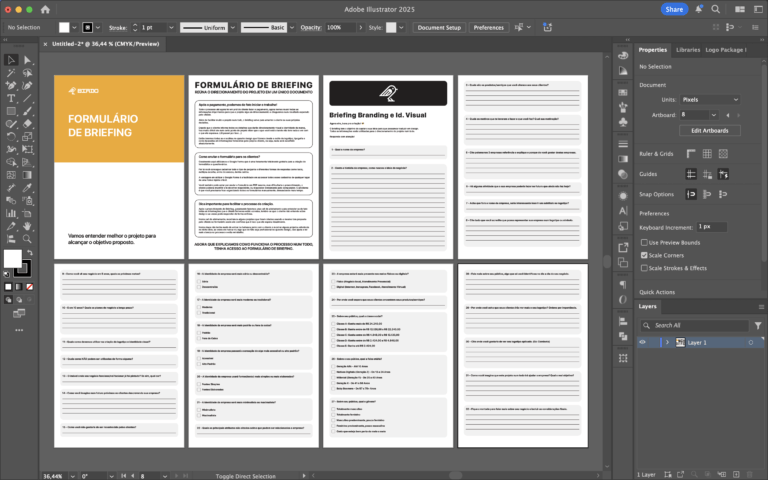Viewport: 768px width, 480px height.
Task: Expand Layer 1 disclosure arrow
Action: pos(667,342)
